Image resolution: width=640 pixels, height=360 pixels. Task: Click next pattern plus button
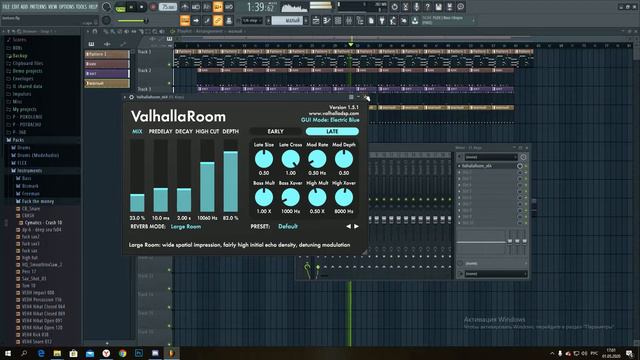(x=306, y=20)
